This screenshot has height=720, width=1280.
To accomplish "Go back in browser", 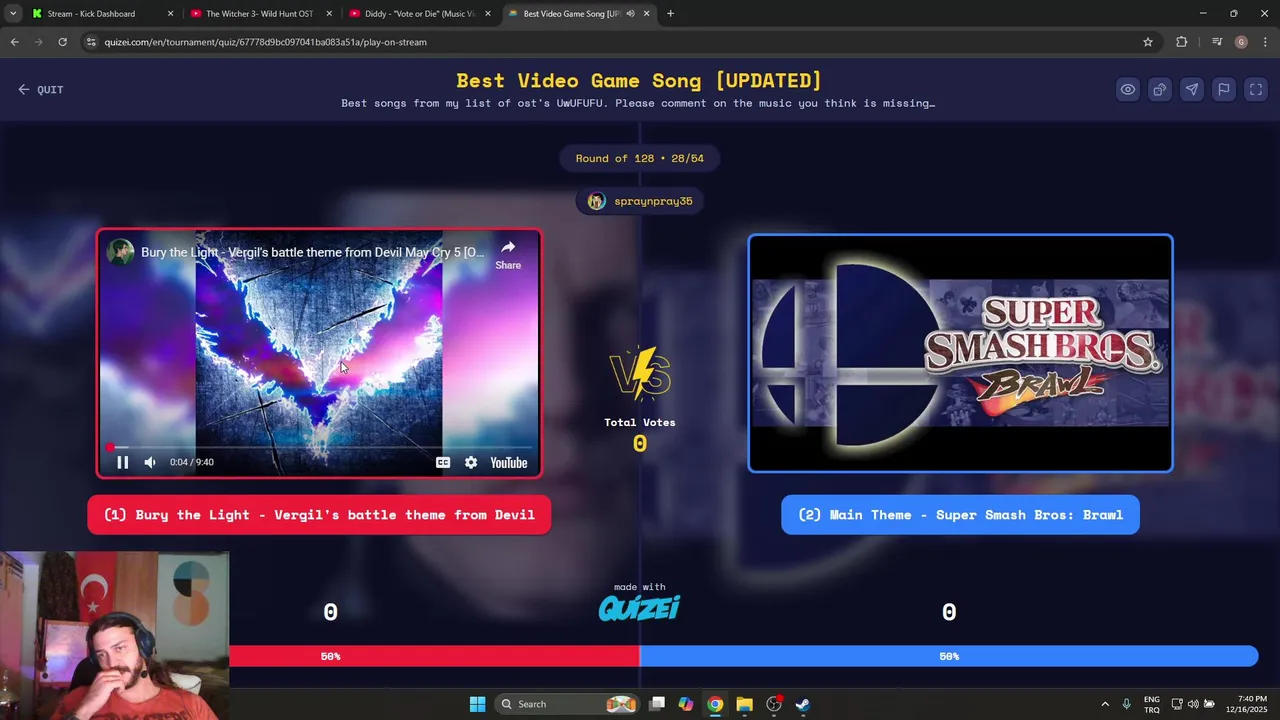I will point(14,42).
